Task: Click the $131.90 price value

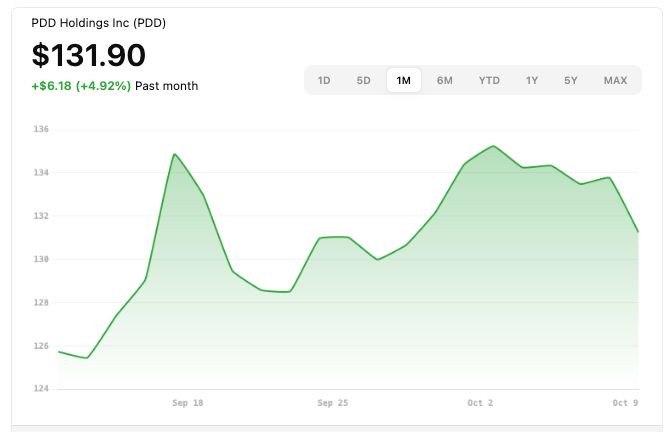Action: (x=89, y=55)
